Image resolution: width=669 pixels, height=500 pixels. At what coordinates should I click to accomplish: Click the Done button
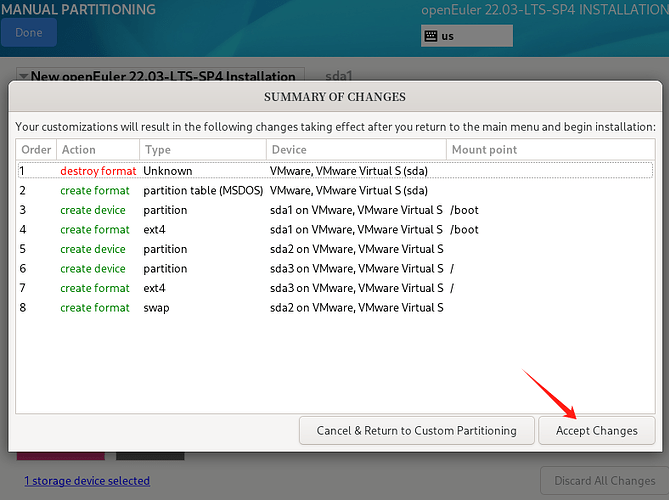point(29,32)
